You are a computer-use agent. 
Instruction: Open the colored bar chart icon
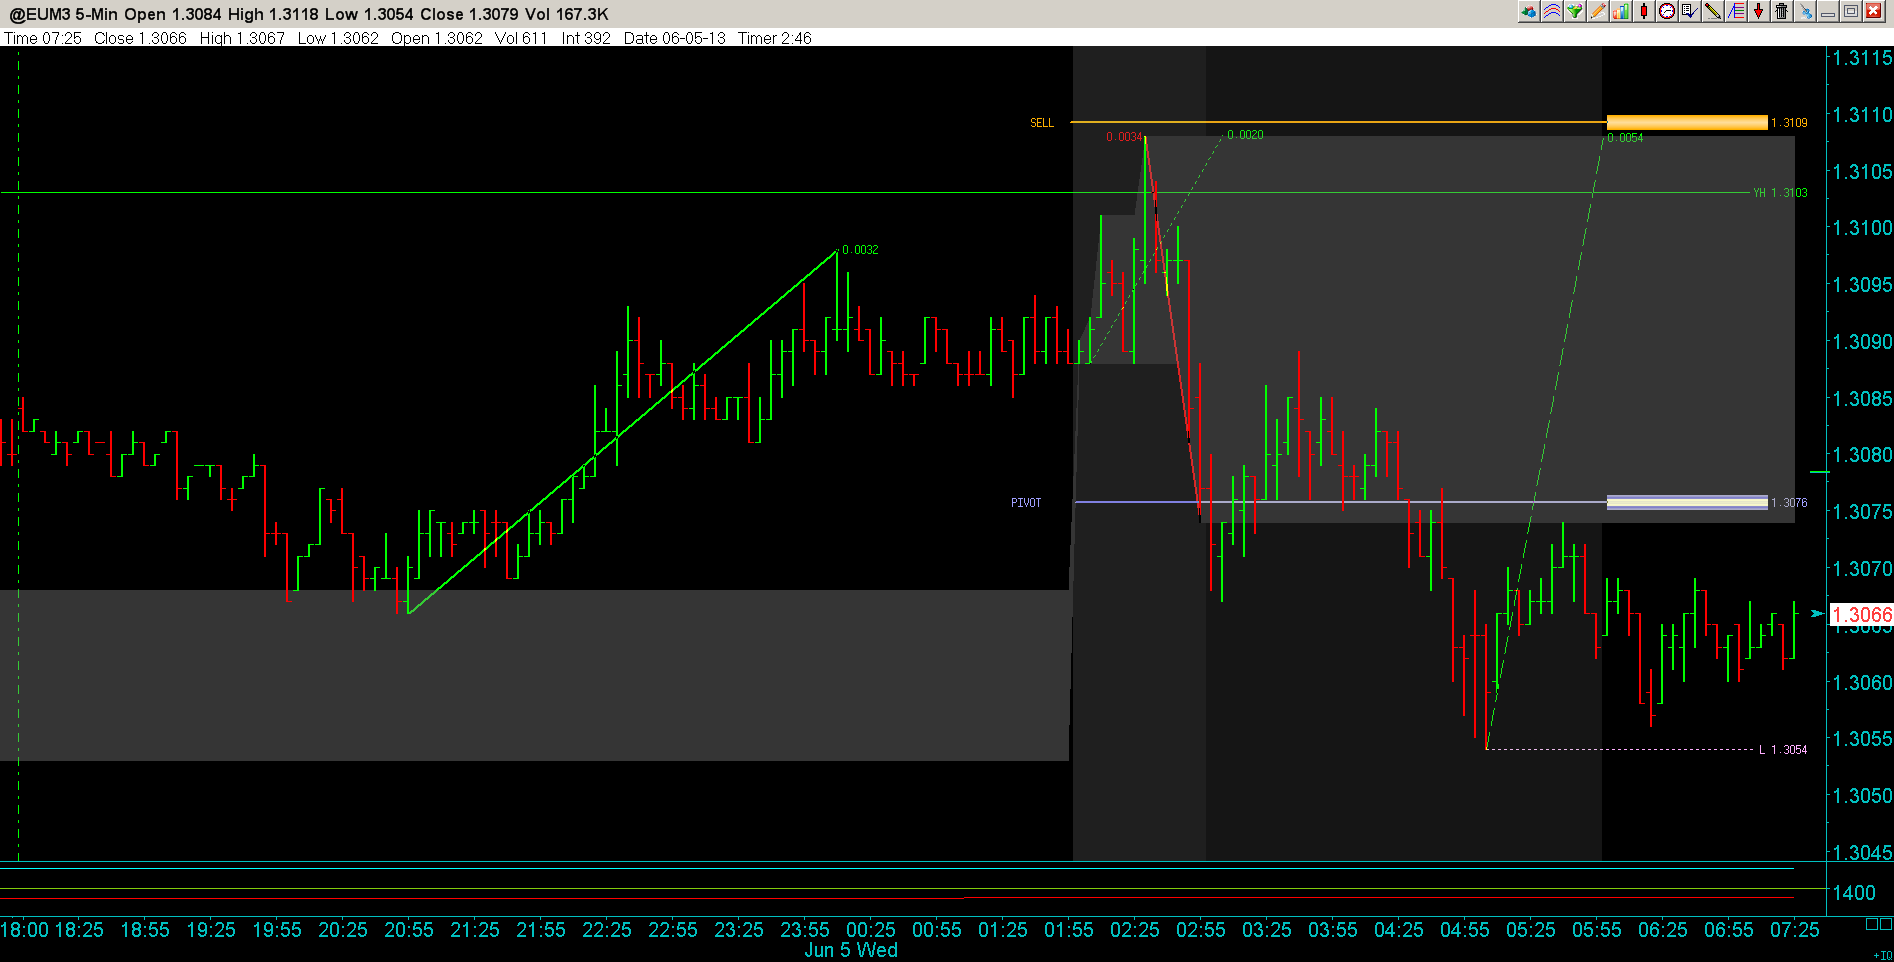click(1621, 12)
